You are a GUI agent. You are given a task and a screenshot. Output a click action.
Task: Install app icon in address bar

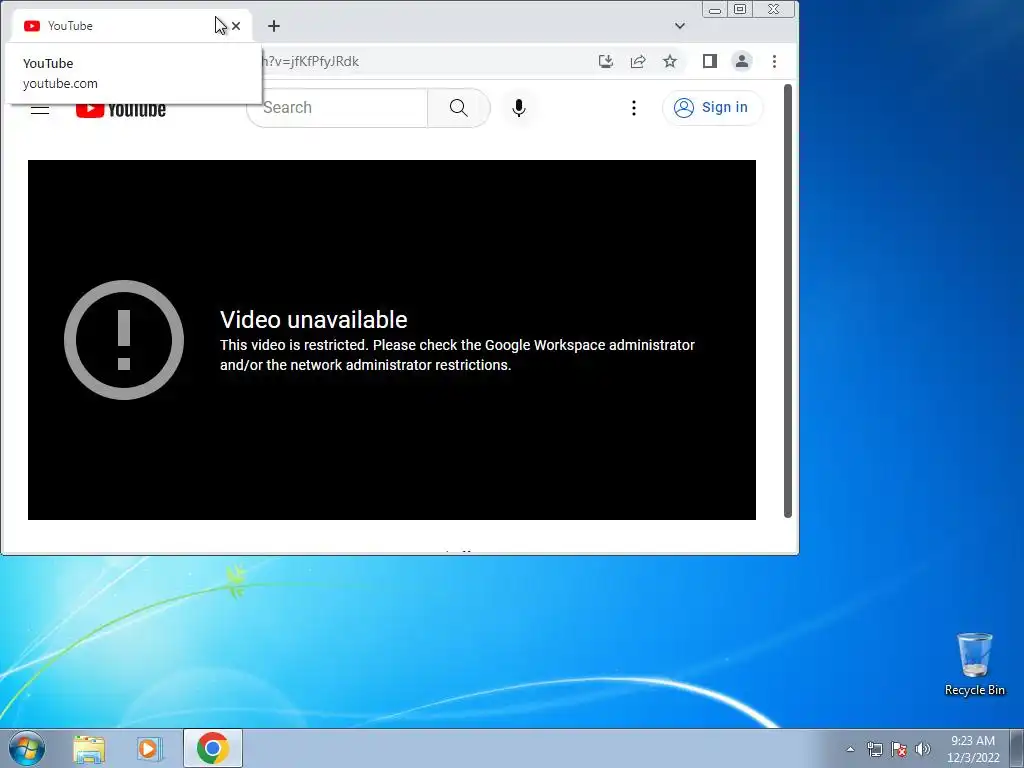(x=606, y=61)
